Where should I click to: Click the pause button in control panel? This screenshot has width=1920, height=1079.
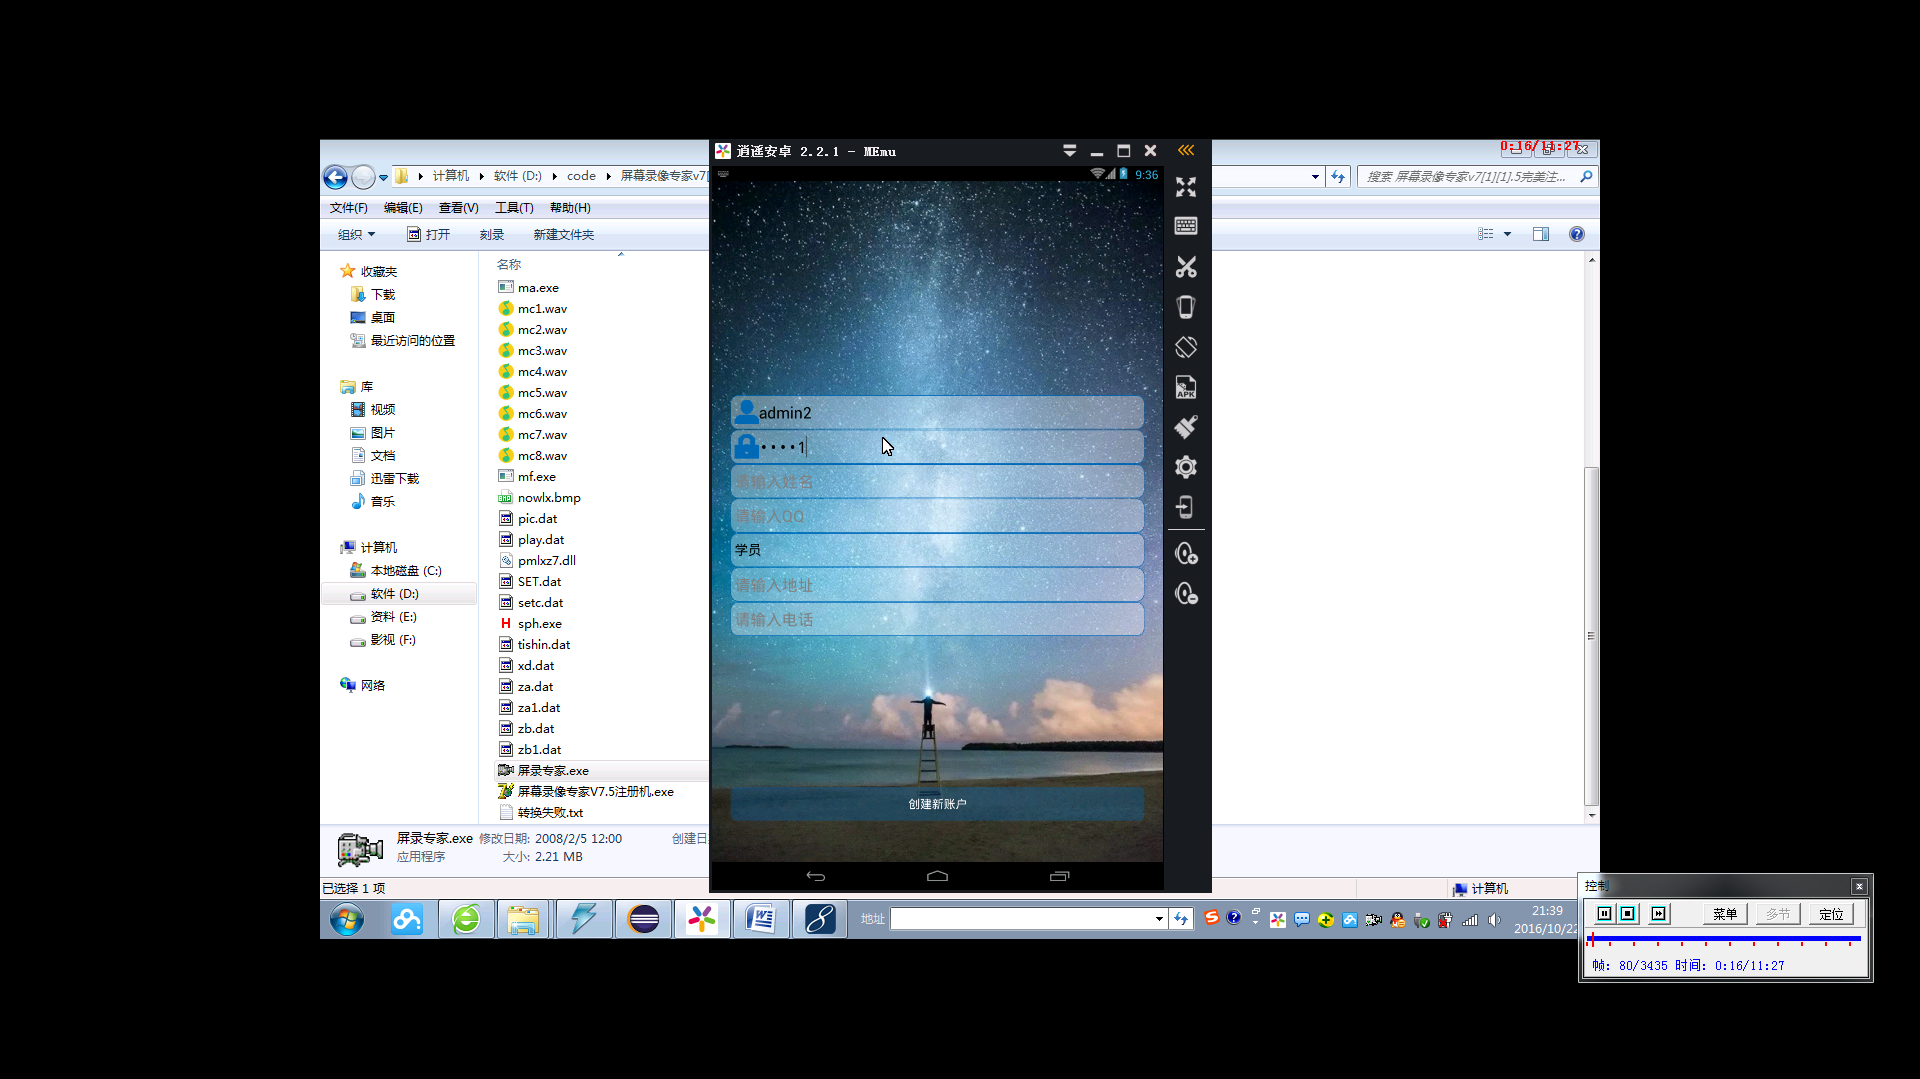1604,914
